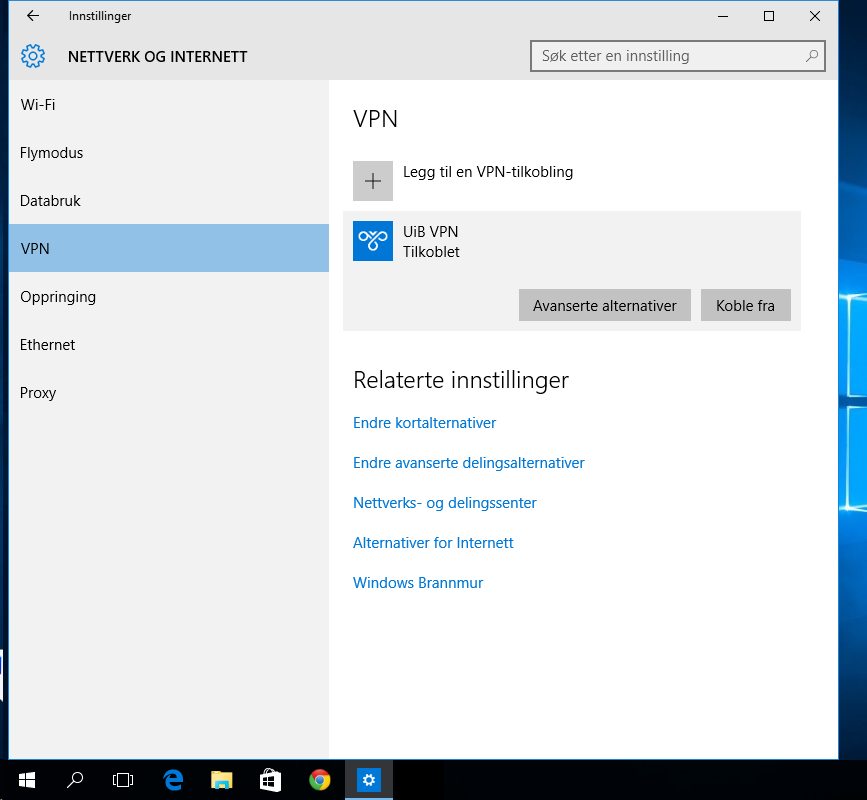Launch Google Chrome from the taskbar

(320, 780)
